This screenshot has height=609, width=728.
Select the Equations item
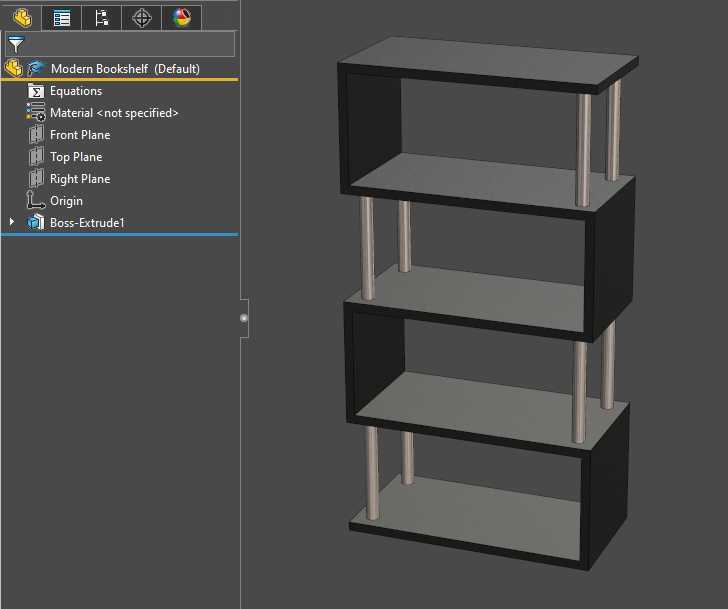pyautogui.click(x=76, y=91)
